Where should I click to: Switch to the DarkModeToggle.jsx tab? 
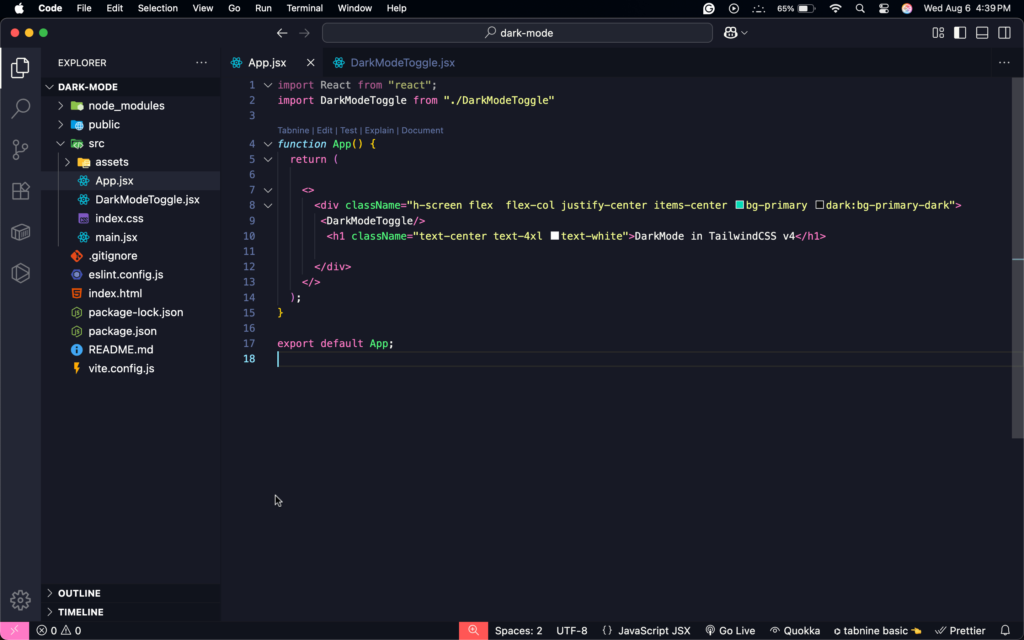pyautogui.click(x=401, y=63)
